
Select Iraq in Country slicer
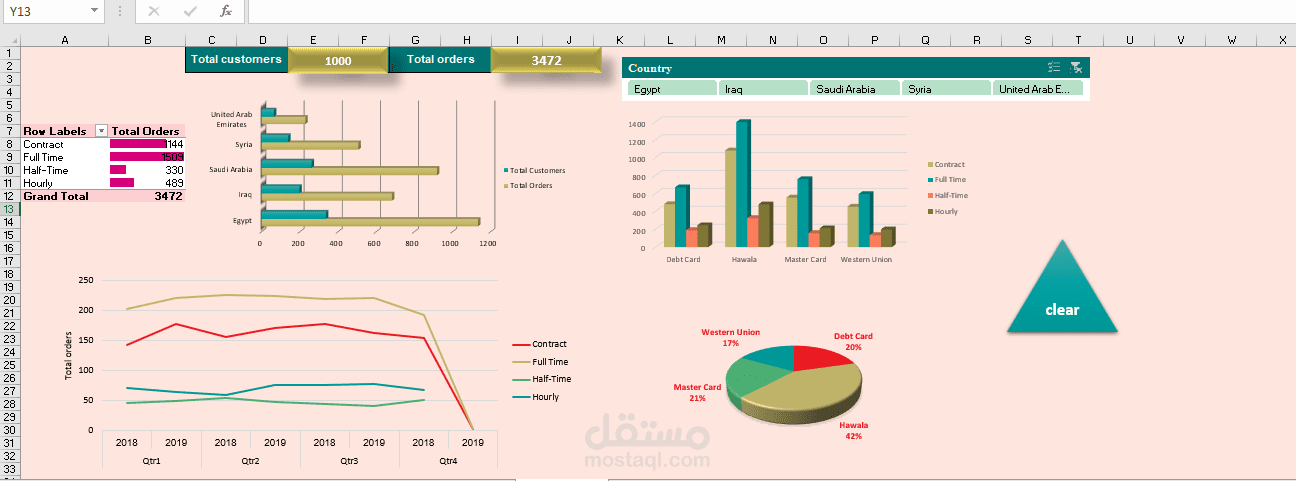point(763,88)
